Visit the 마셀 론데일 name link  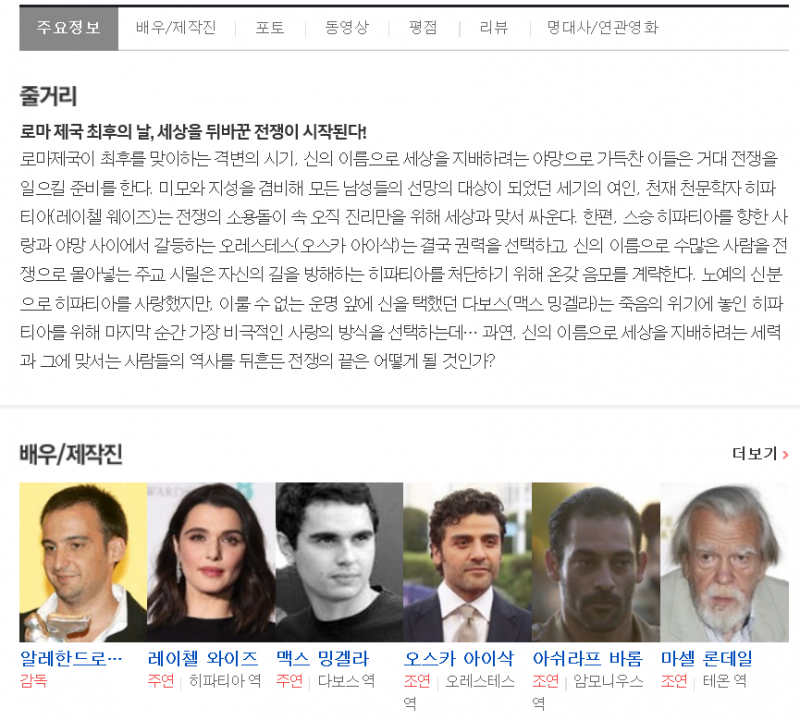pyautogui.click(x=706, y=658)
